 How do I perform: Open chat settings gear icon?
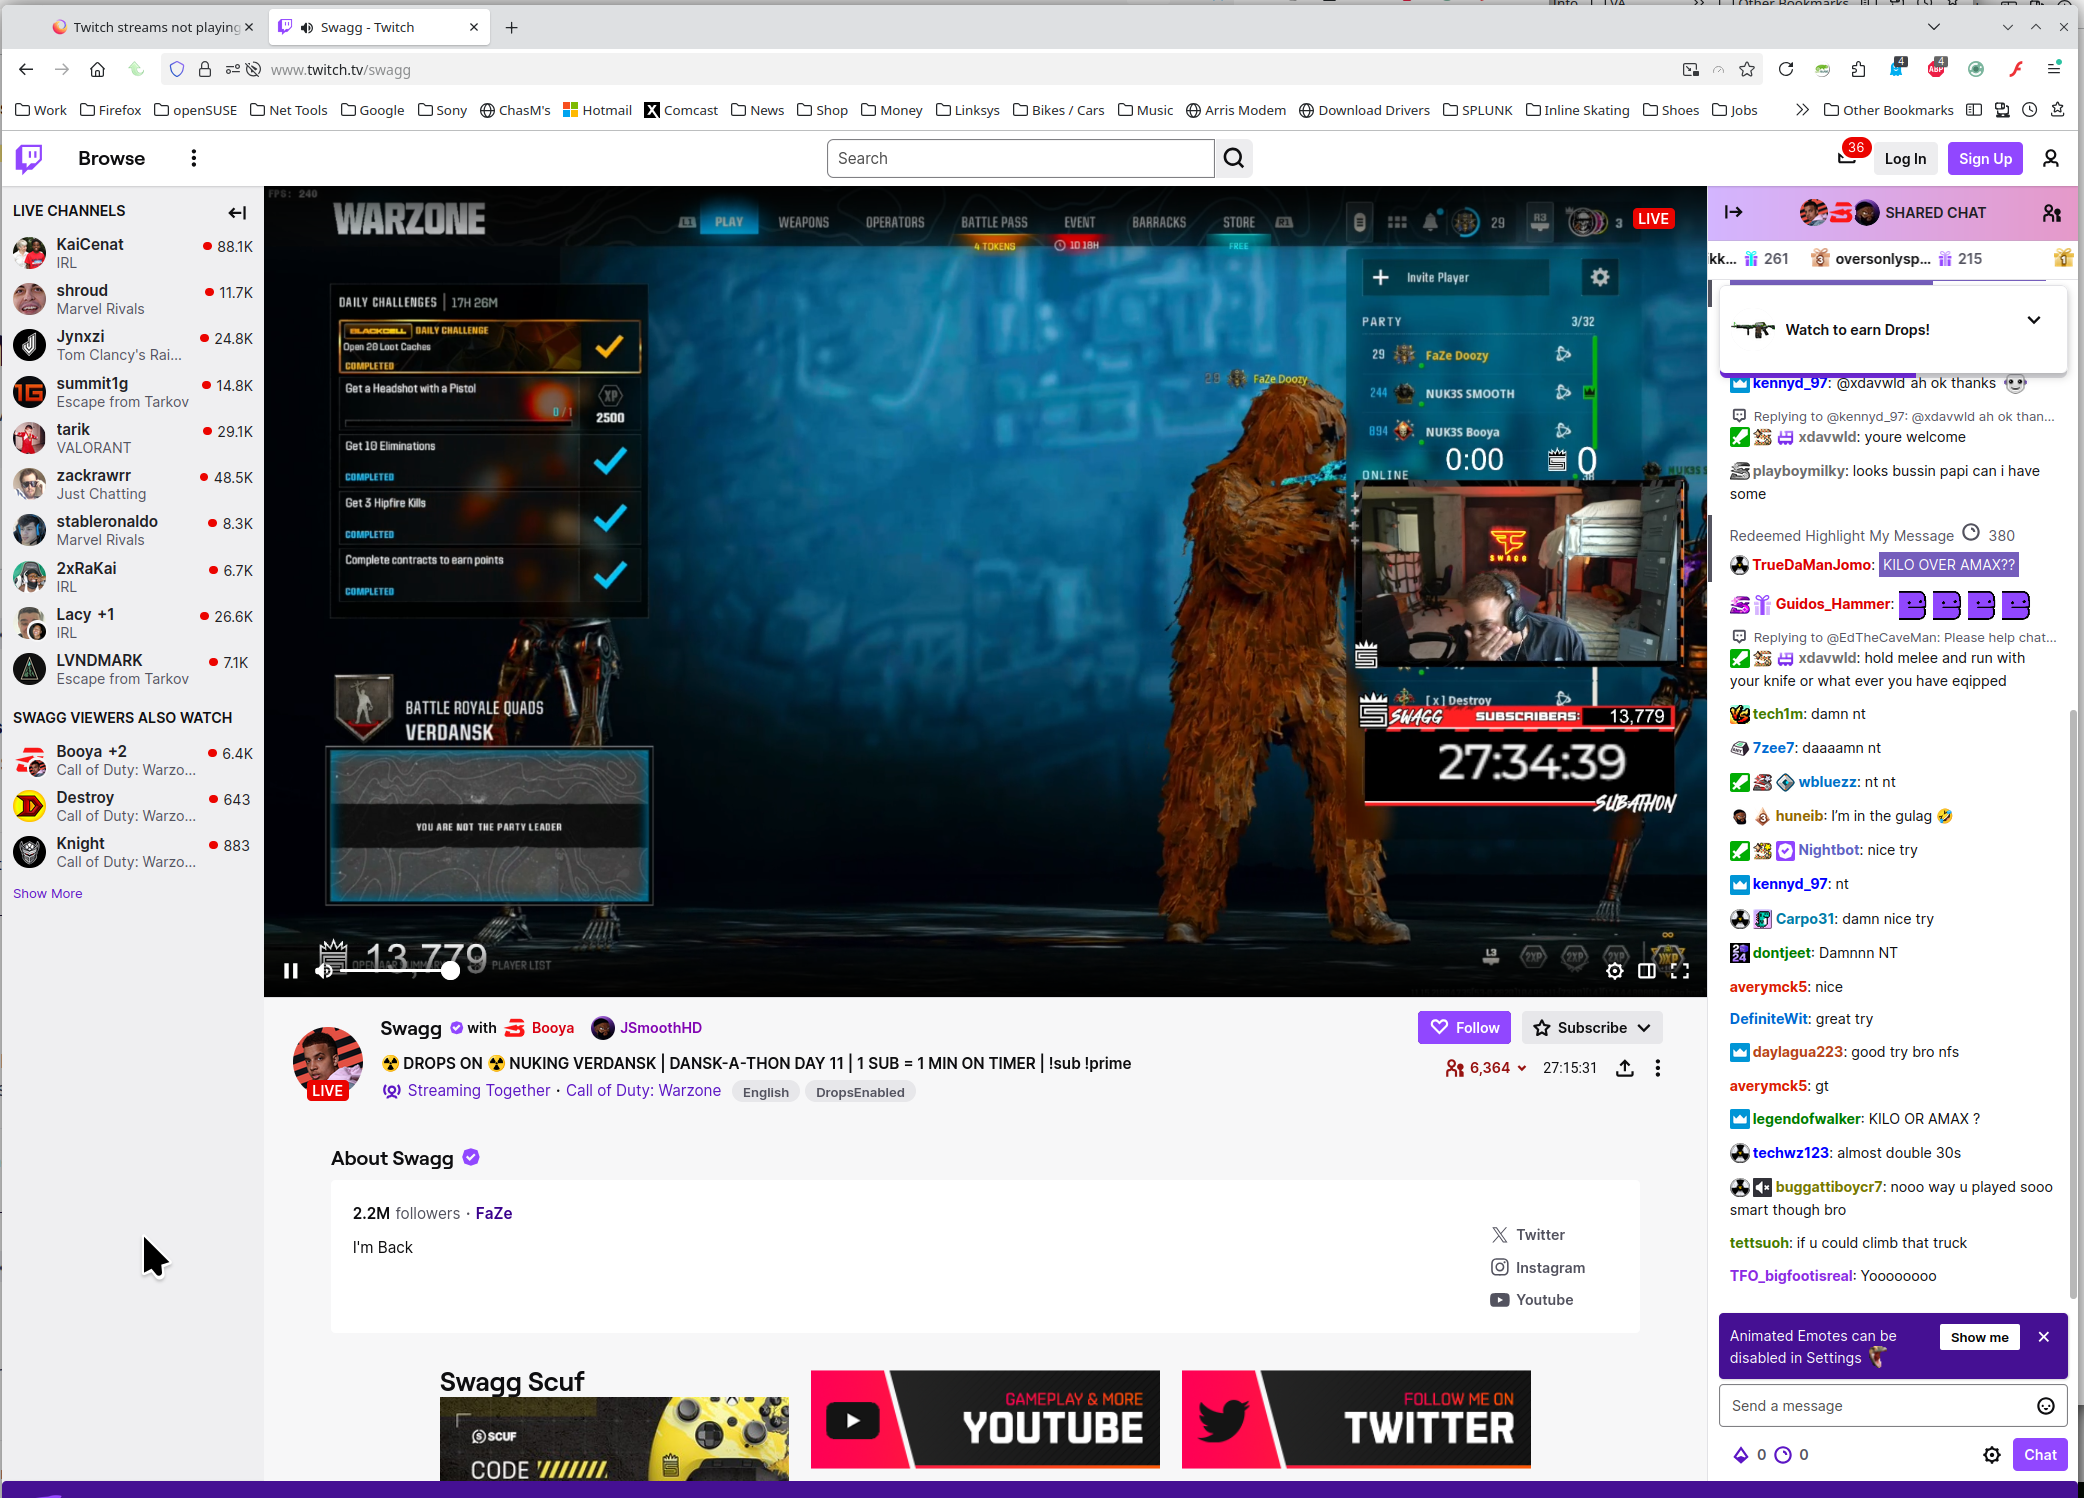click(x=1992, y=1455)
